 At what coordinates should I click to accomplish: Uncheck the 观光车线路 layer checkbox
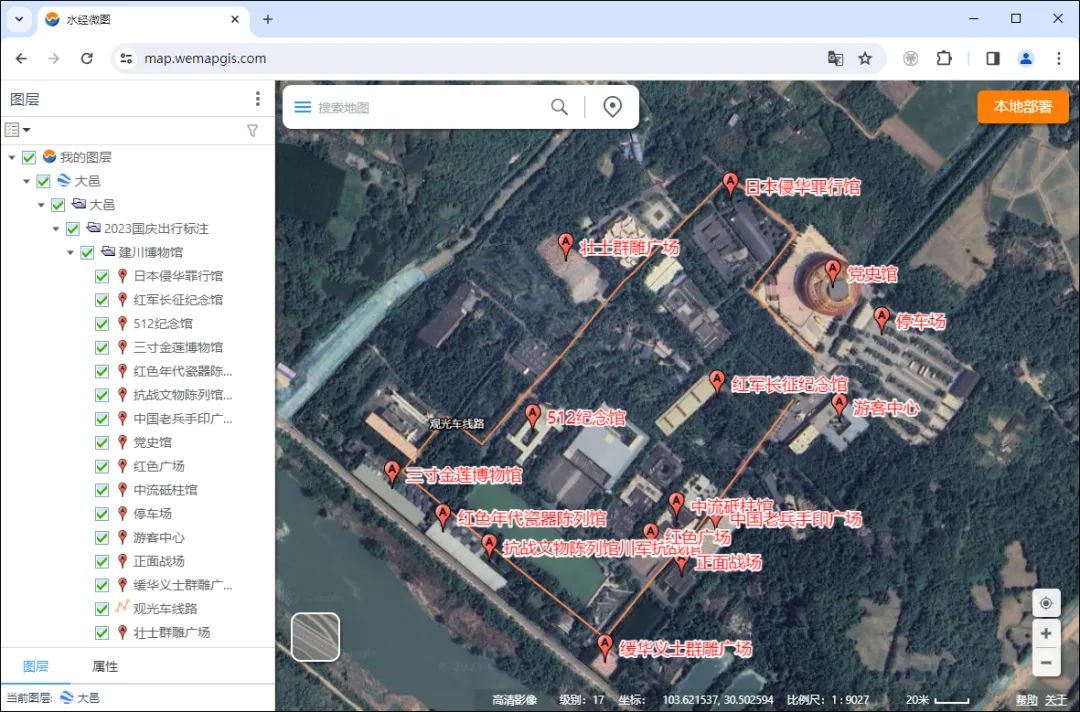click(x=102, y=609)
